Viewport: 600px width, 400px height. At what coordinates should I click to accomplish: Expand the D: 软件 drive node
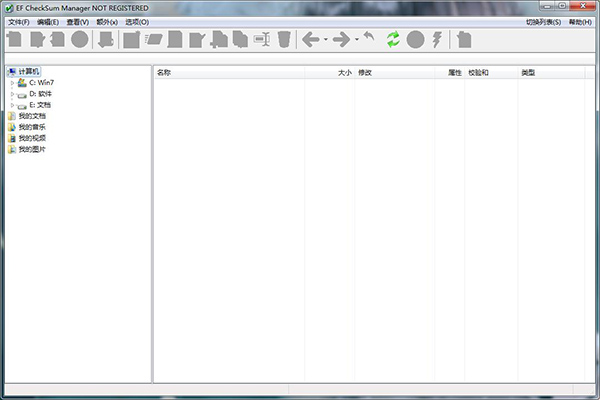click(x=12, y=94)
